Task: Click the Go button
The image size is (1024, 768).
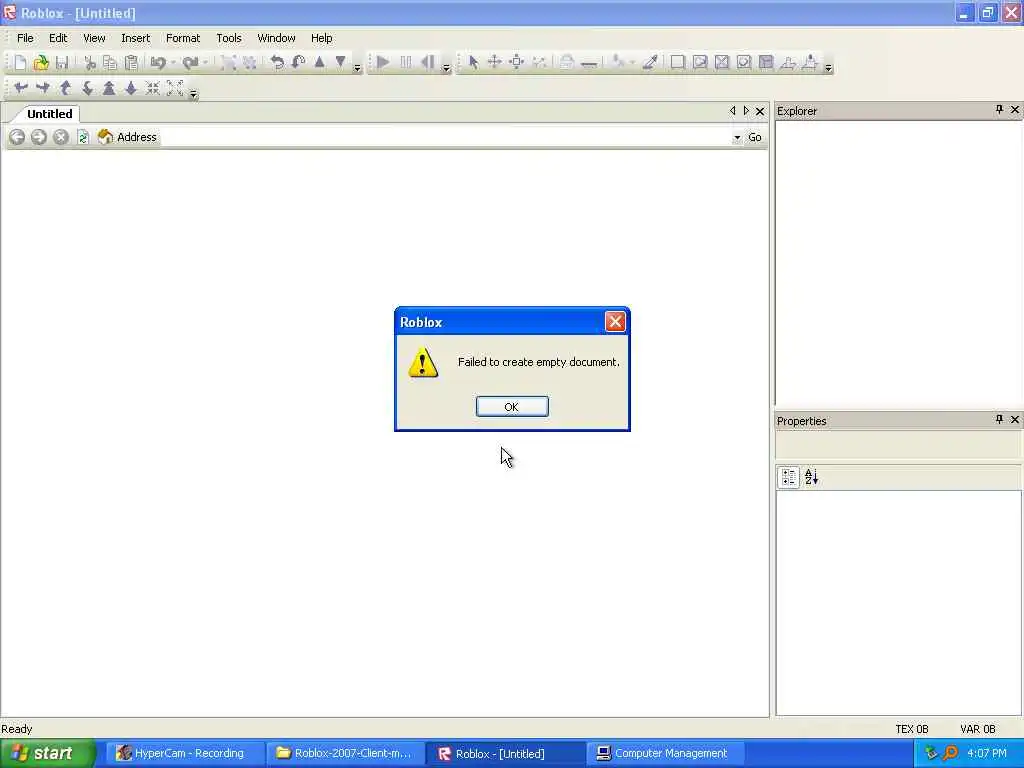Action: pyautogui.click(x=754, y=137)
